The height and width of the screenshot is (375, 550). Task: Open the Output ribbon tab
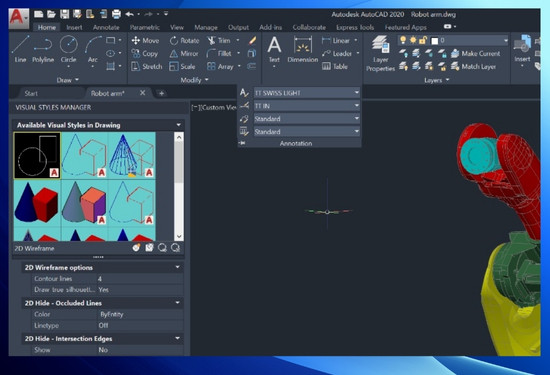[238, 27]
